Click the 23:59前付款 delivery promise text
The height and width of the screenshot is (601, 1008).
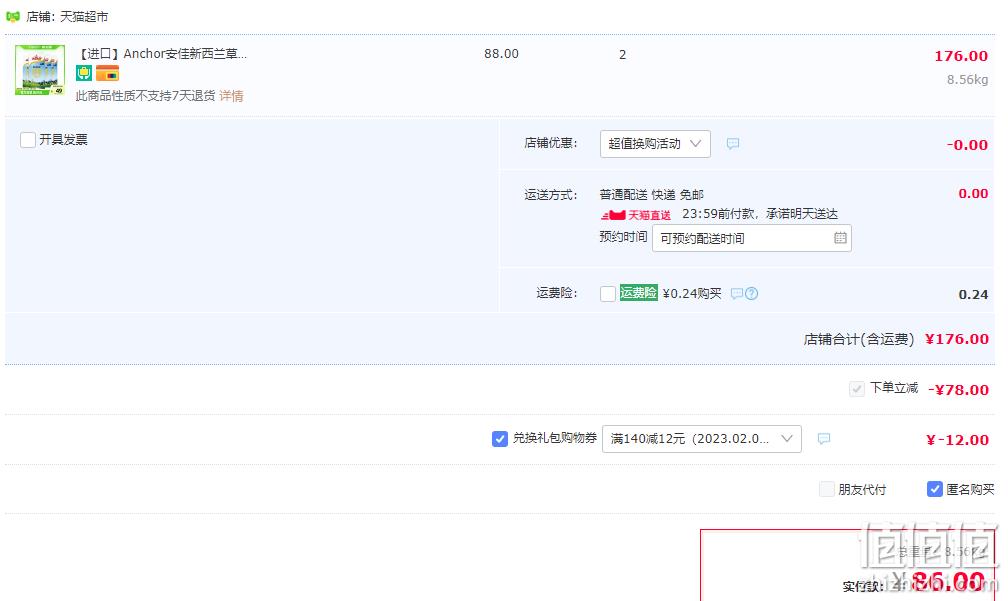pos(760,214)
